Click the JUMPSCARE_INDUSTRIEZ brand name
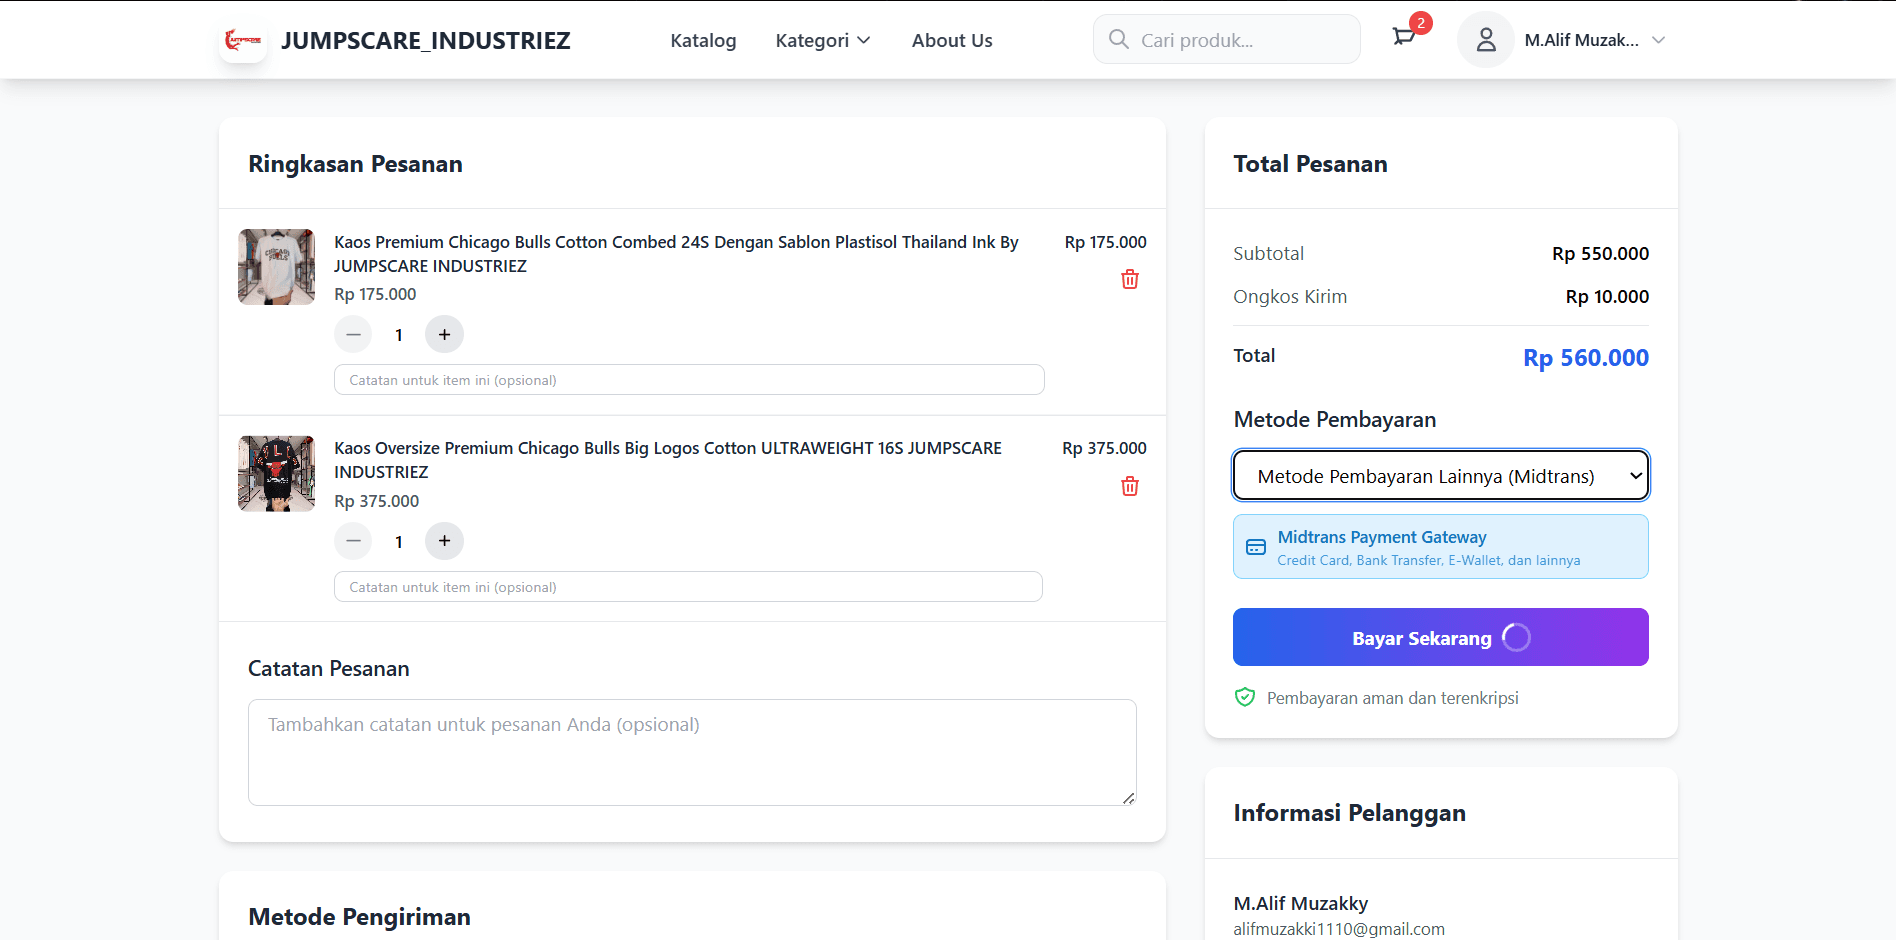The image size is (1896, 940). pyautogui.click(x=426, y=40)
